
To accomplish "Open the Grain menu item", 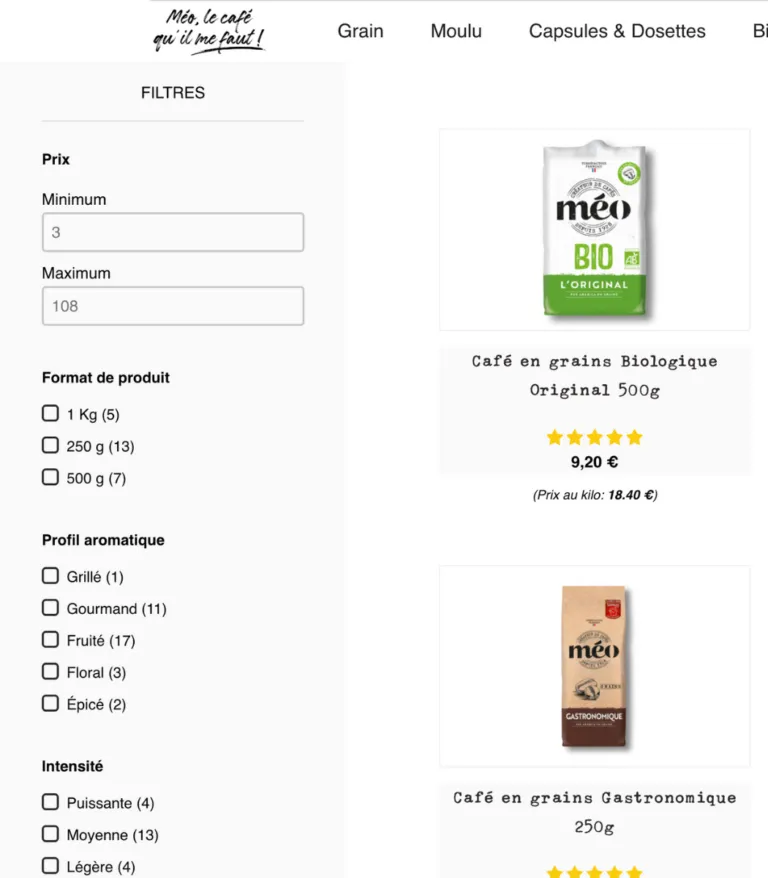I will [x=361, y=31].
